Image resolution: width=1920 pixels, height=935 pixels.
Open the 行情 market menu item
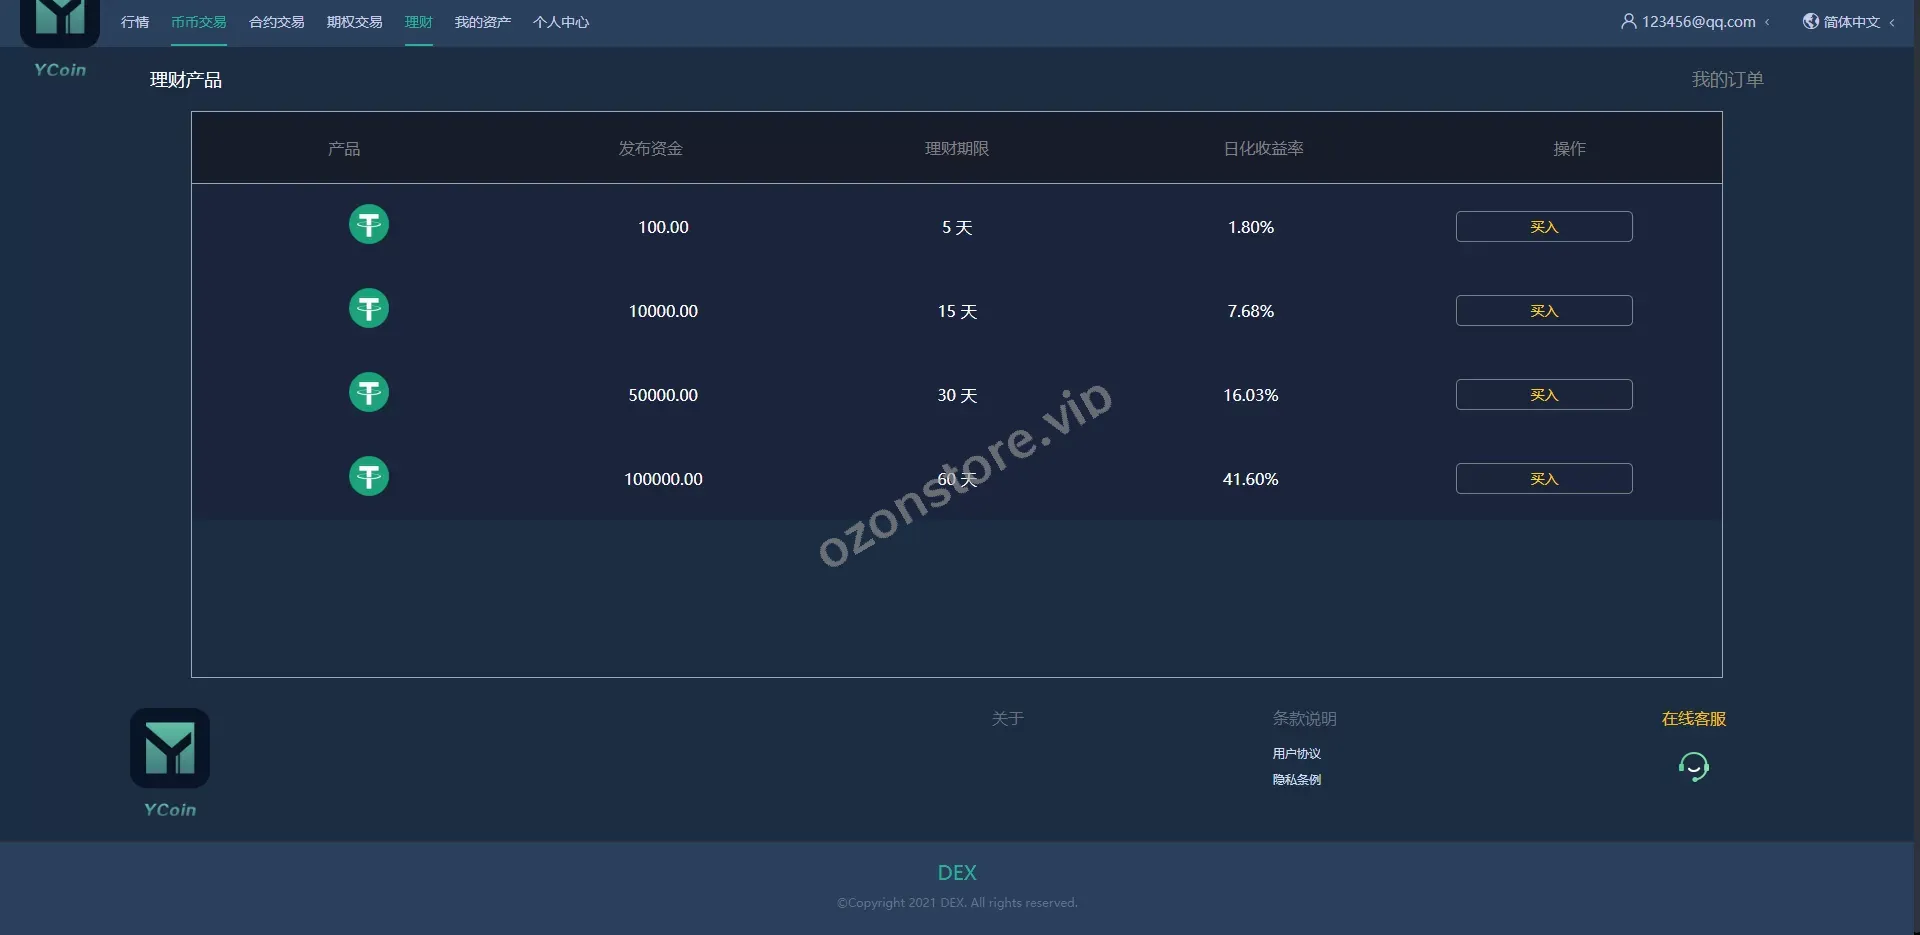[x=135, y=22]
